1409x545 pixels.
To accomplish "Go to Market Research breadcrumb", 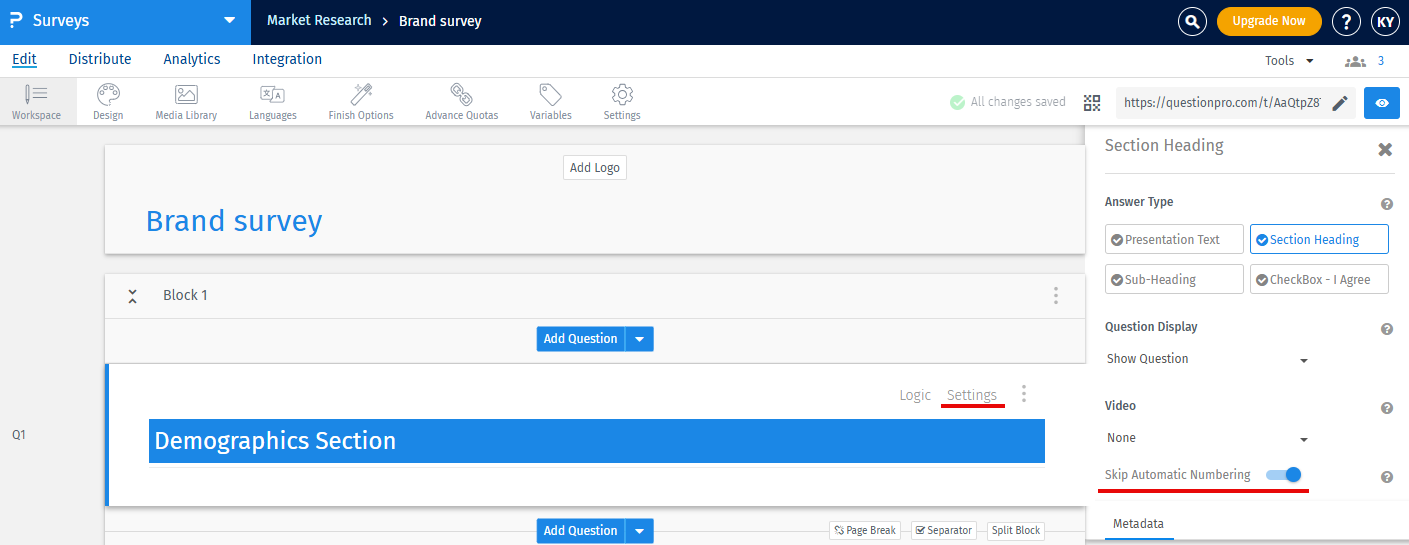I will tap(319, 21).
